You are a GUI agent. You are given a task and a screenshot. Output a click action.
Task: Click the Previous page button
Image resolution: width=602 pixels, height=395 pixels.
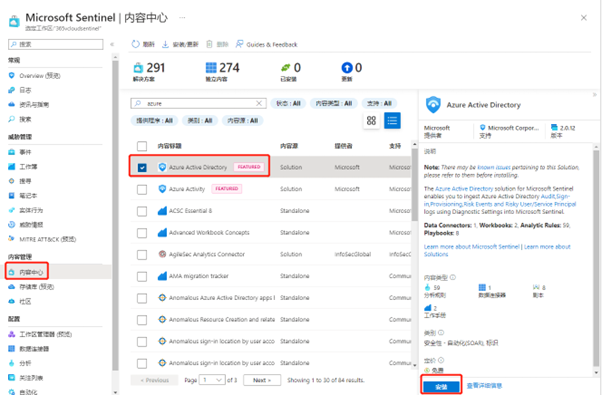click(x=154, y=380)
